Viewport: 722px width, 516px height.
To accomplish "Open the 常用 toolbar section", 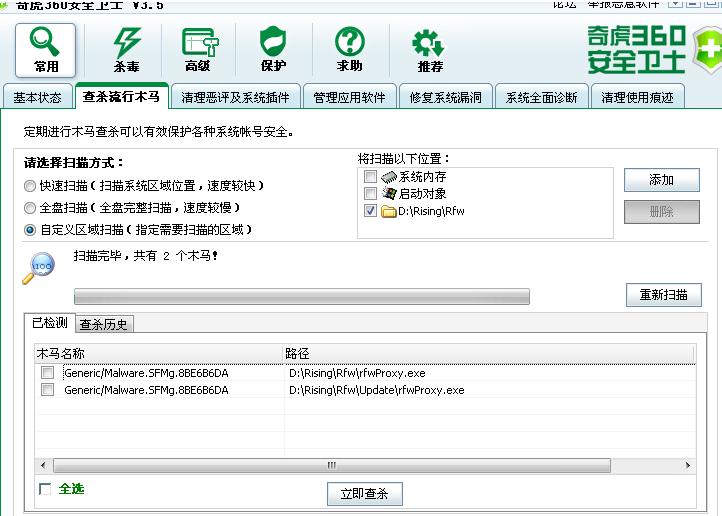I will [45, 50].
